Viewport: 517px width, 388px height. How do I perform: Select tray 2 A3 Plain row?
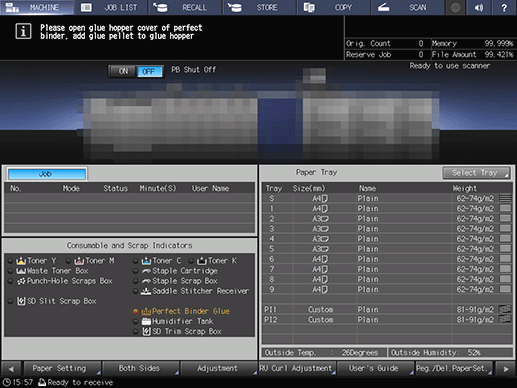coord(387,219)
